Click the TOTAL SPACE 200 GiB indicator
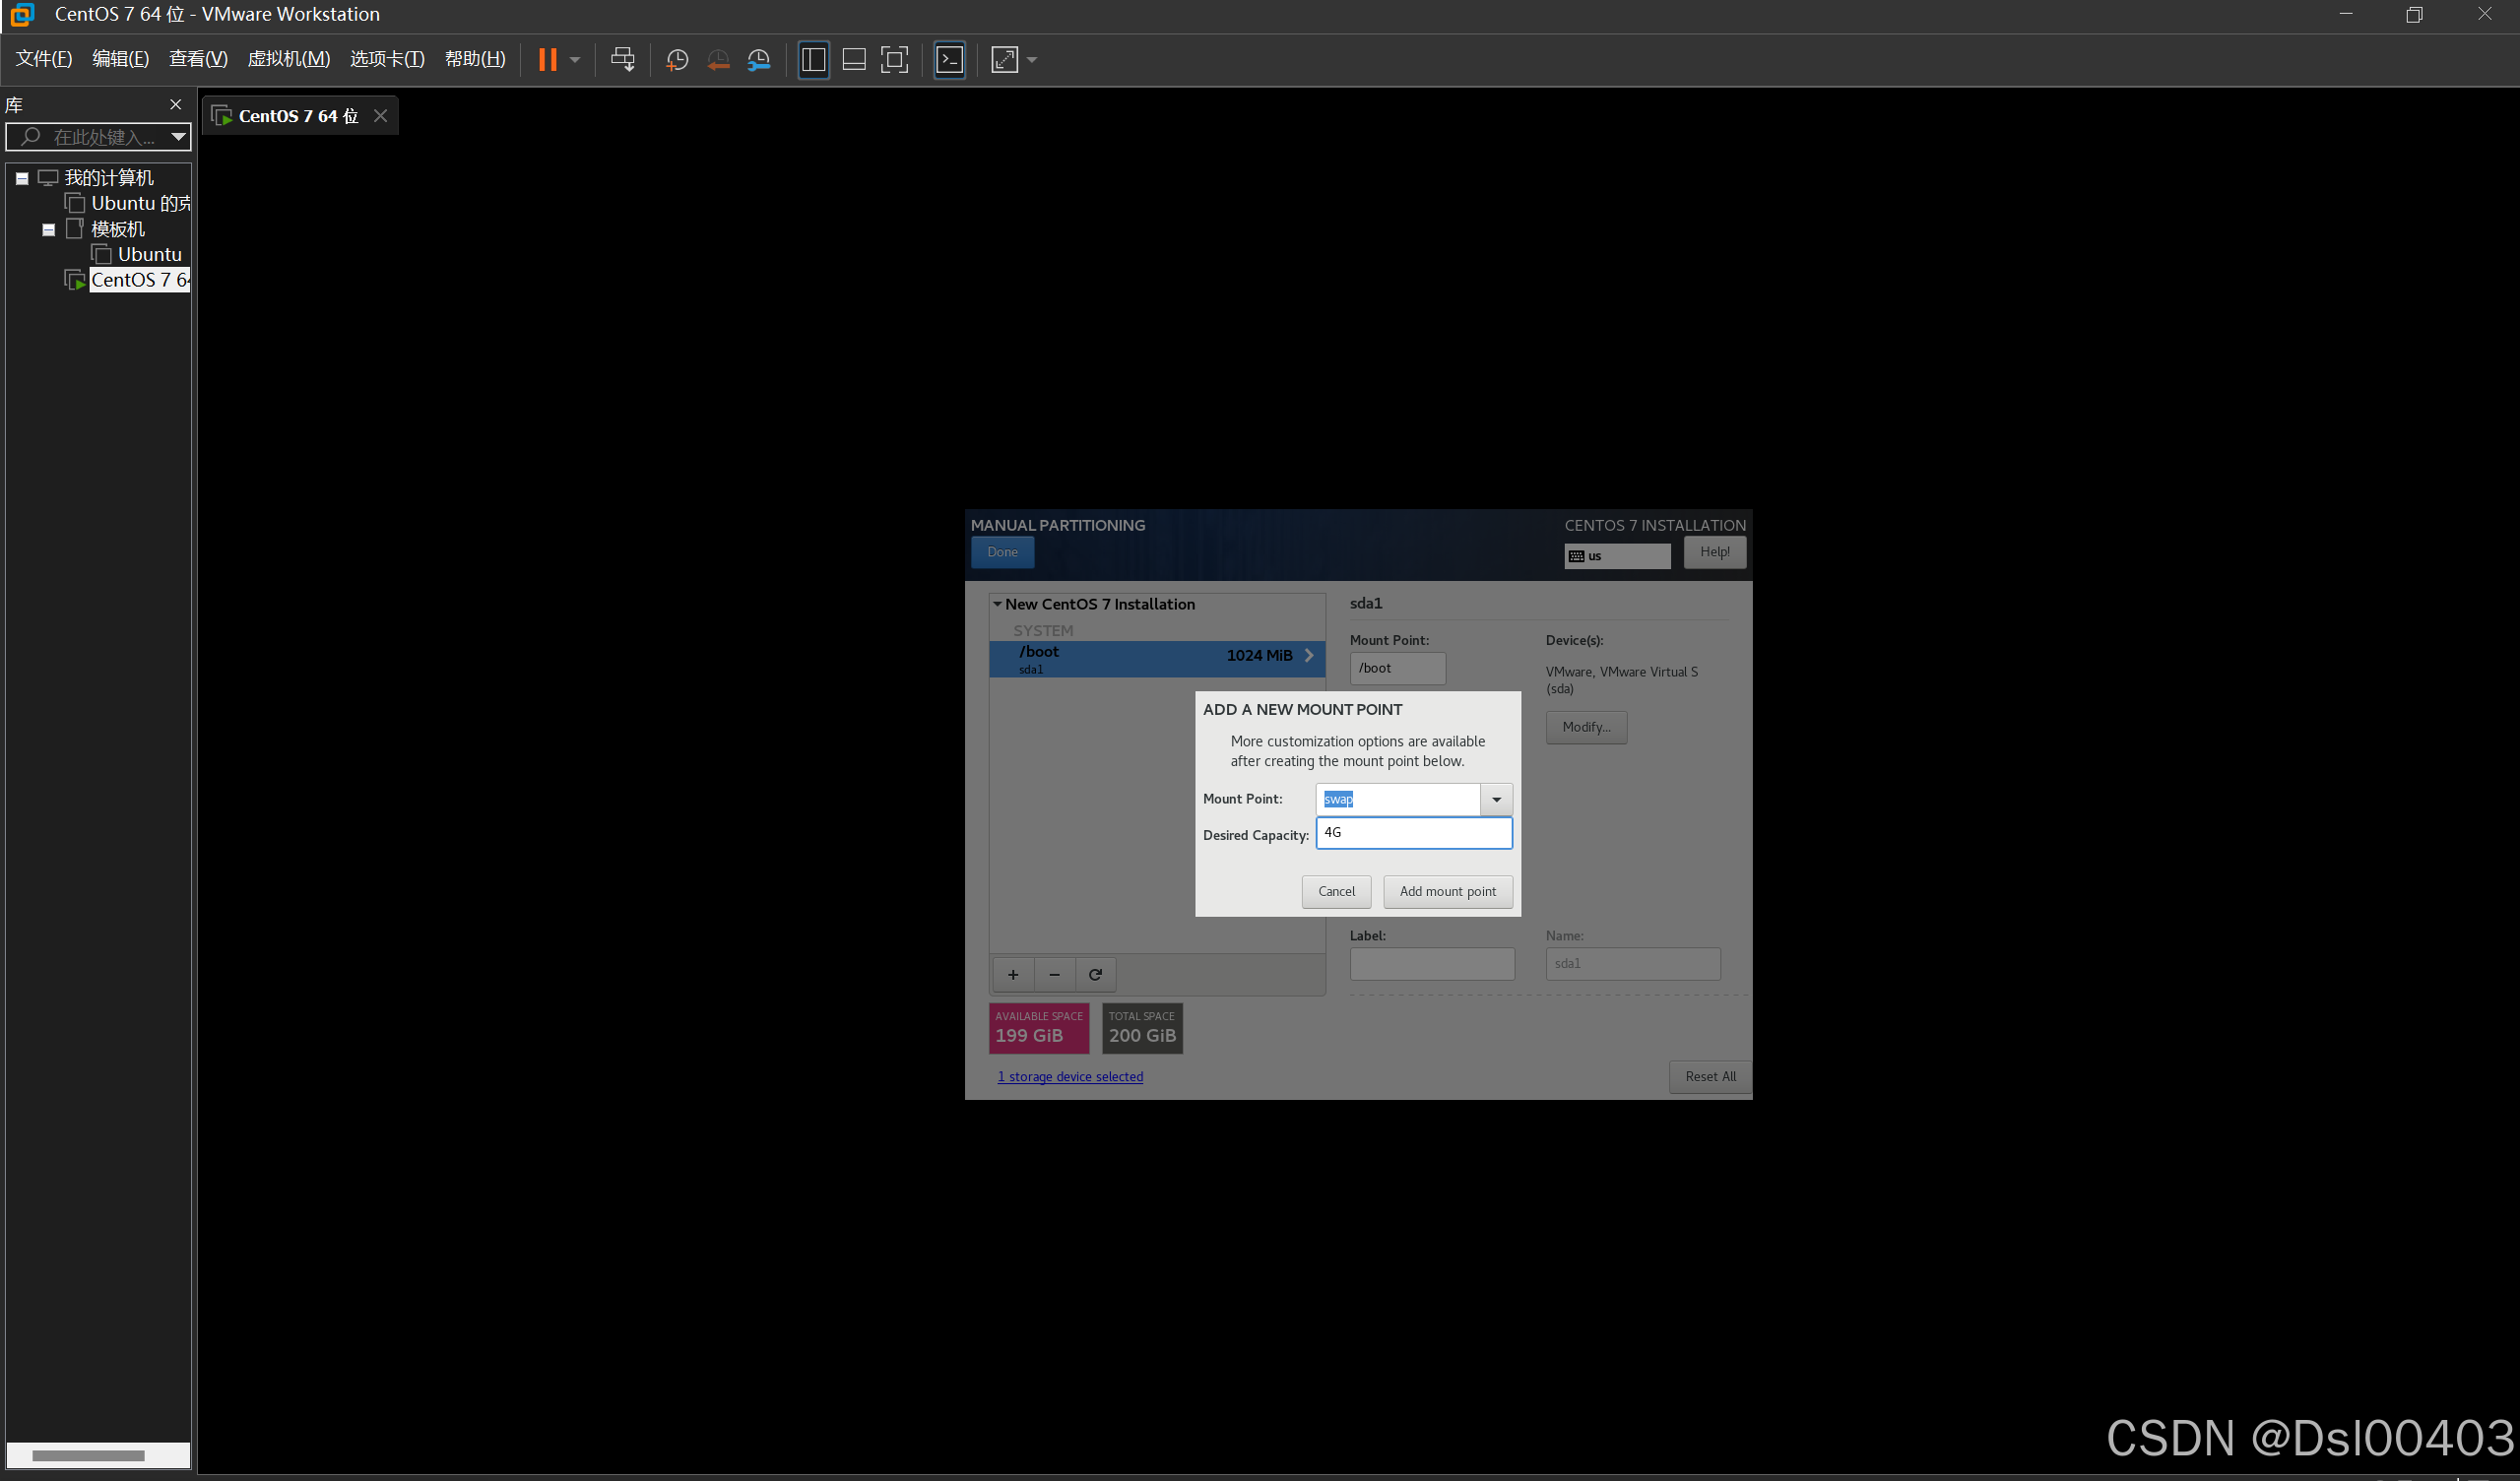 pyautogui.click(x=1142, y=1028)
